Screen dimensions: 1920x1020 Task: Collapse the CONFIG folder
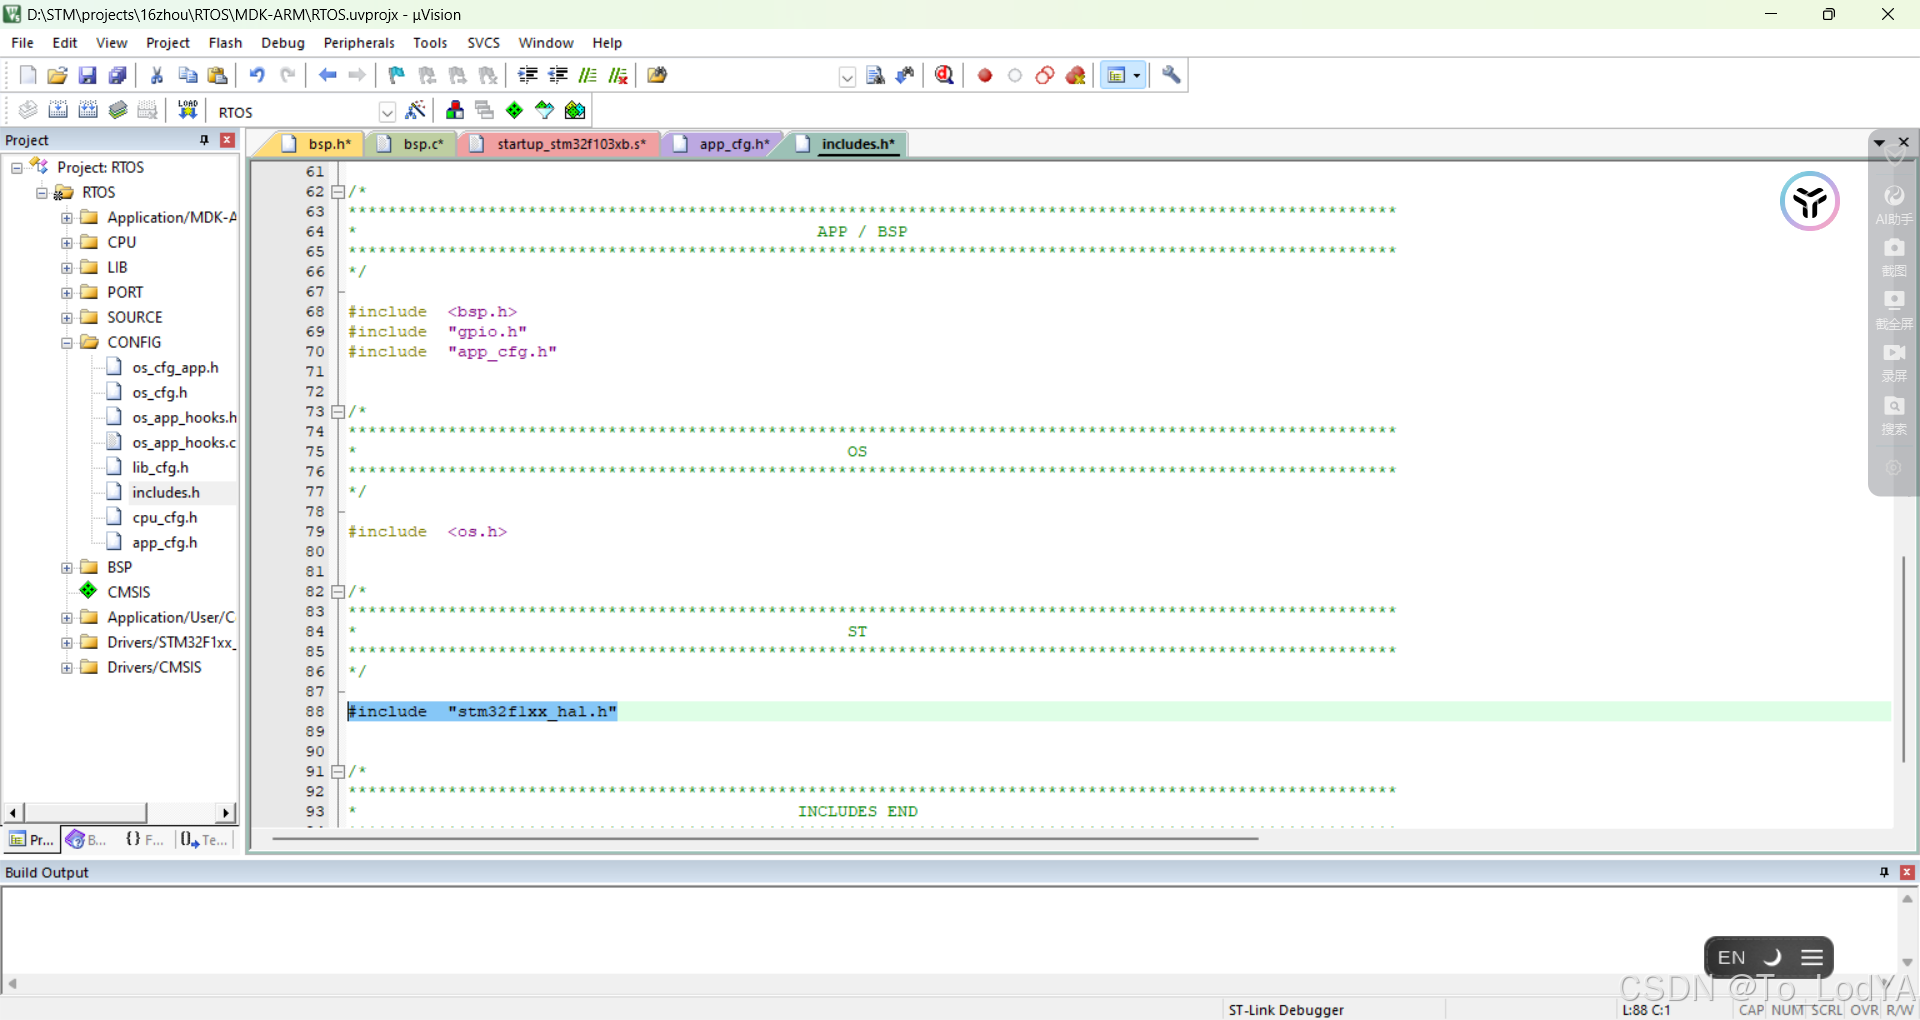point(67,343)
